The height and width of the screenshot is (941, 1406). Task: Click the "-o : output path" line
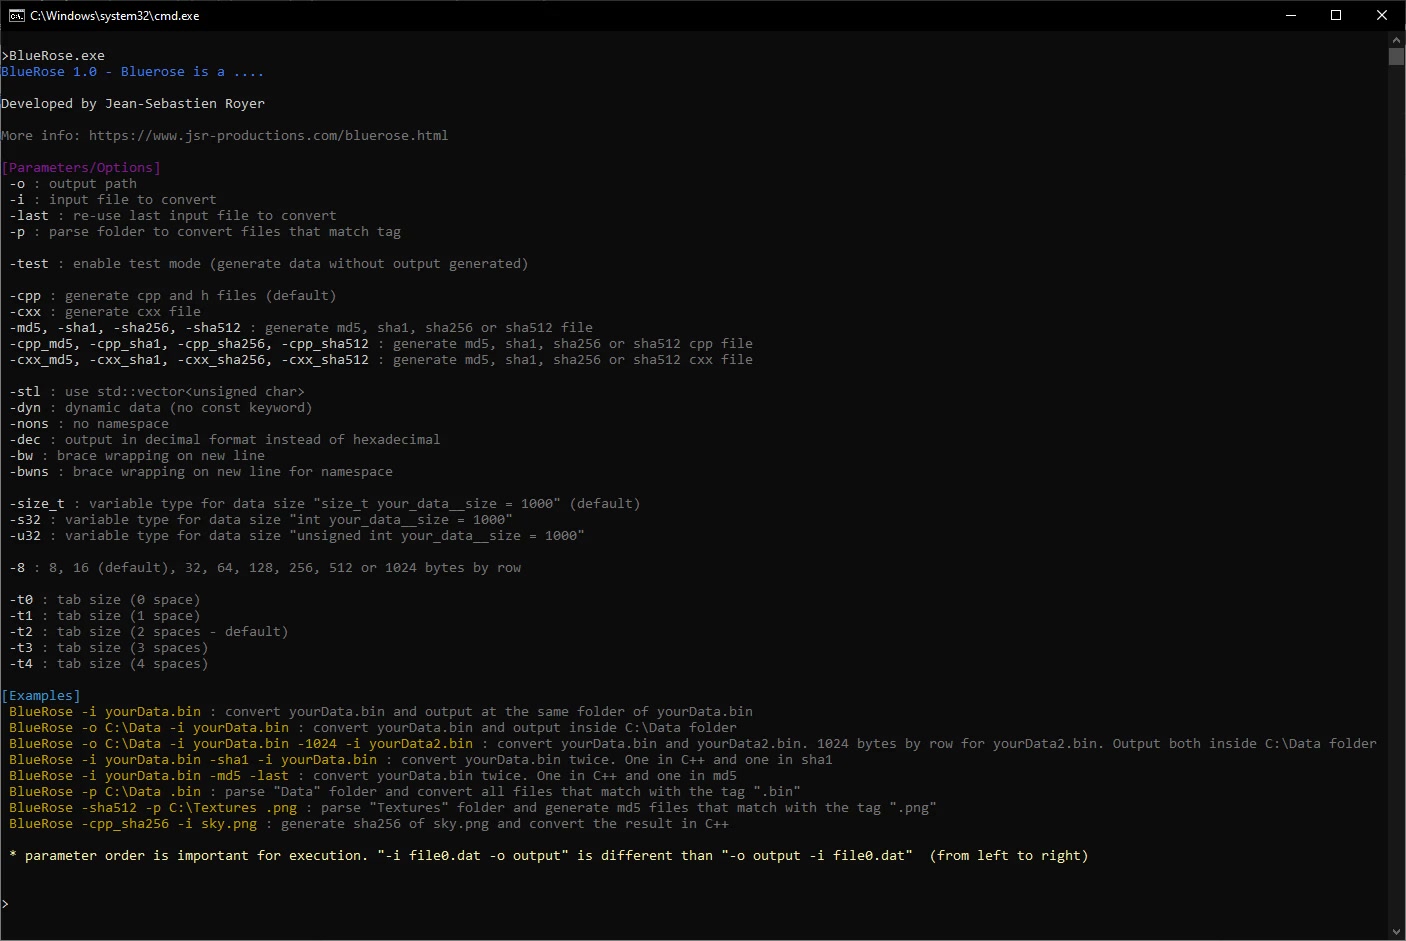coord(73,183)
